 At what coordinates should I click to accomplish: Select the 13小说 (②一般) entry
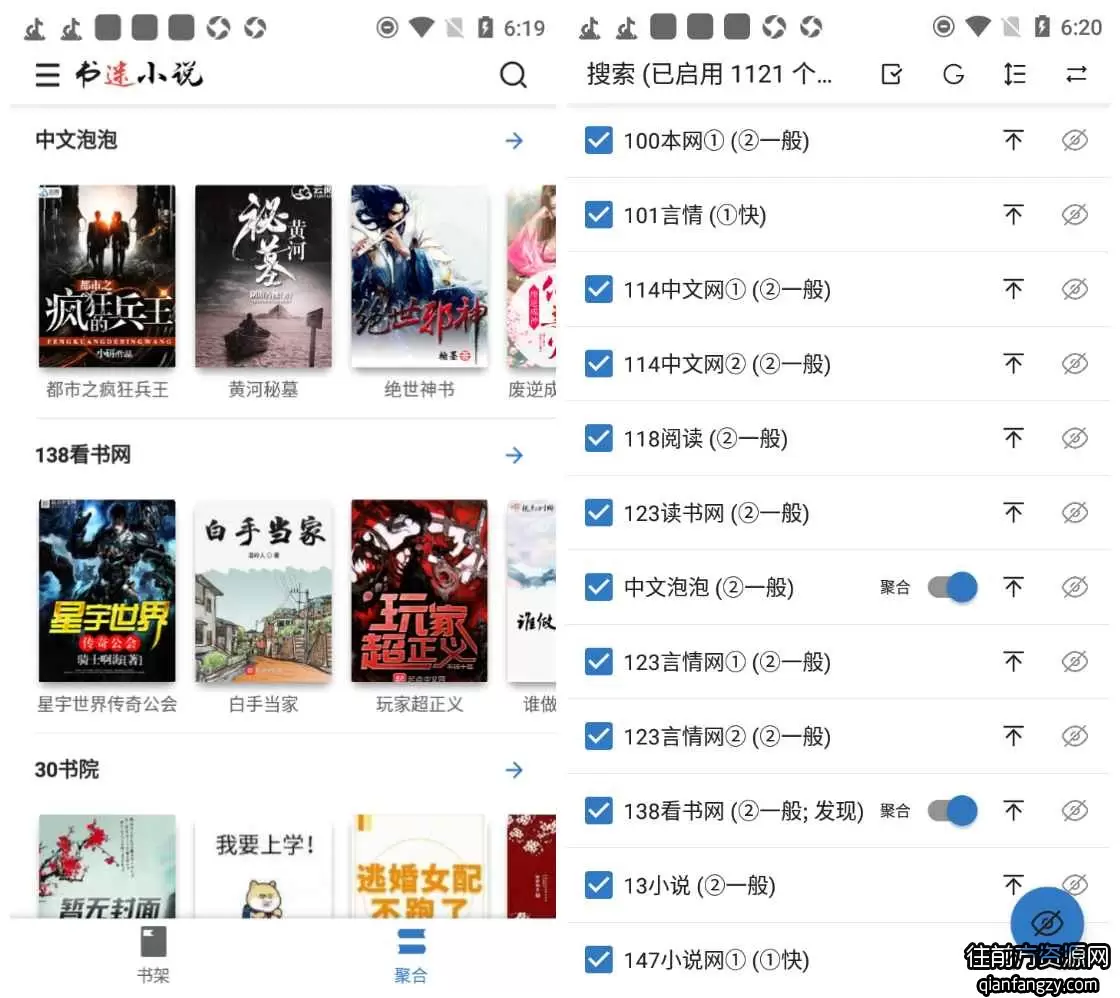(x=699, y=886)
